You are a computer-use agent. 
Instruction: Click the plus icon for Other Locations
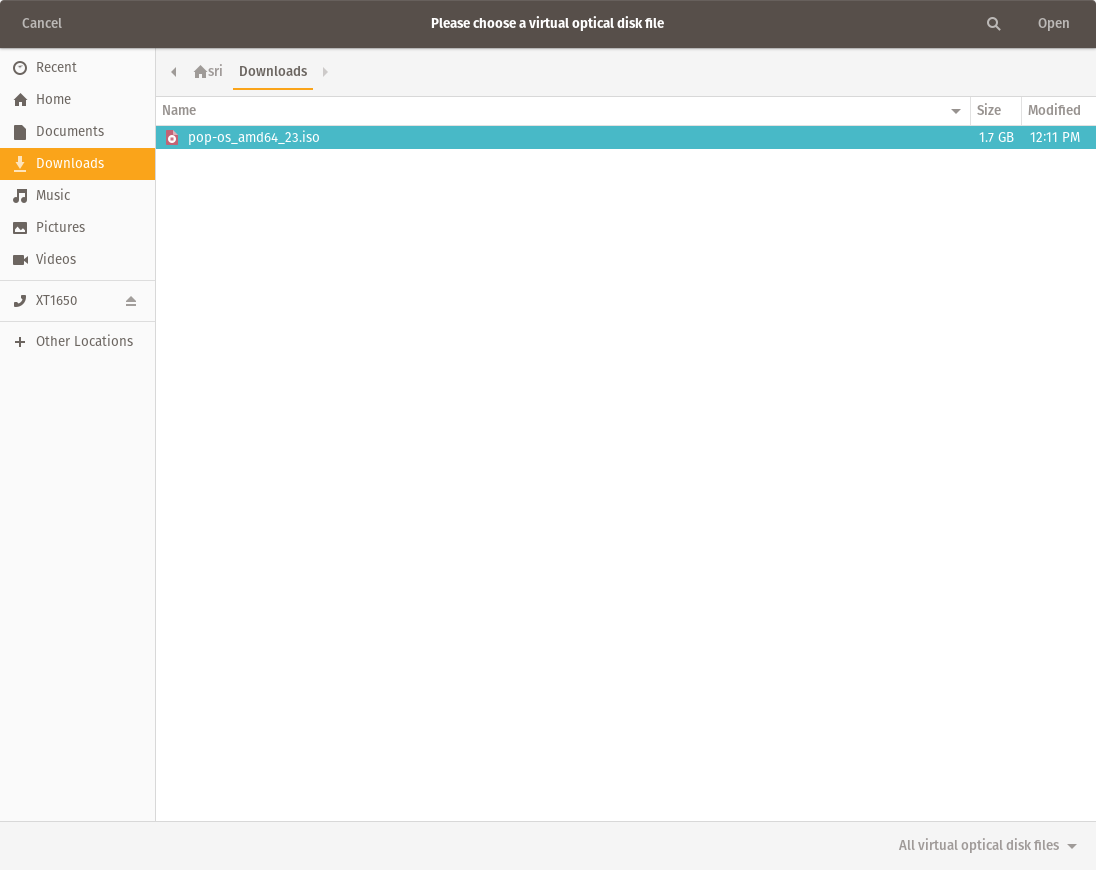click(20, 342)
